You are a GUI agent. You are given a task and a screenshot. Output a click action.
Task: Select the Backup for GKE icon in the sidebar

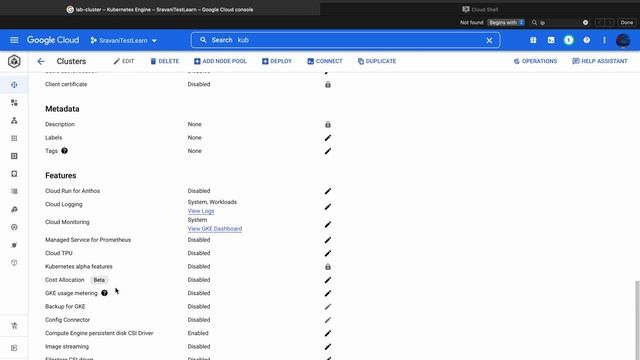[14, 227]
